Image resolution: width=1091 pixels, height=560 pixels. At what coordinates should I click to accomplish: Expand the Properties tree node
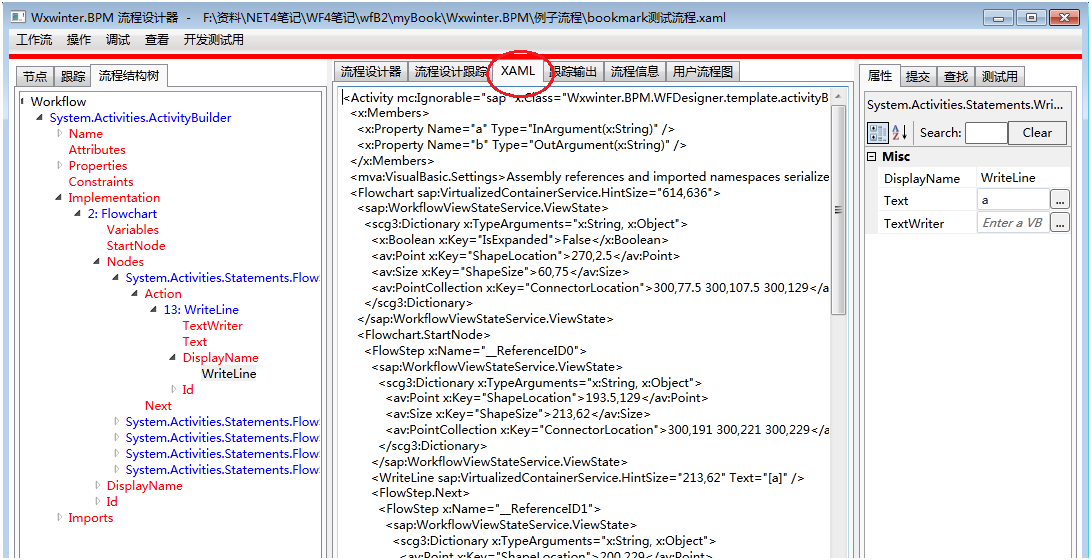(x=59, y=165)
